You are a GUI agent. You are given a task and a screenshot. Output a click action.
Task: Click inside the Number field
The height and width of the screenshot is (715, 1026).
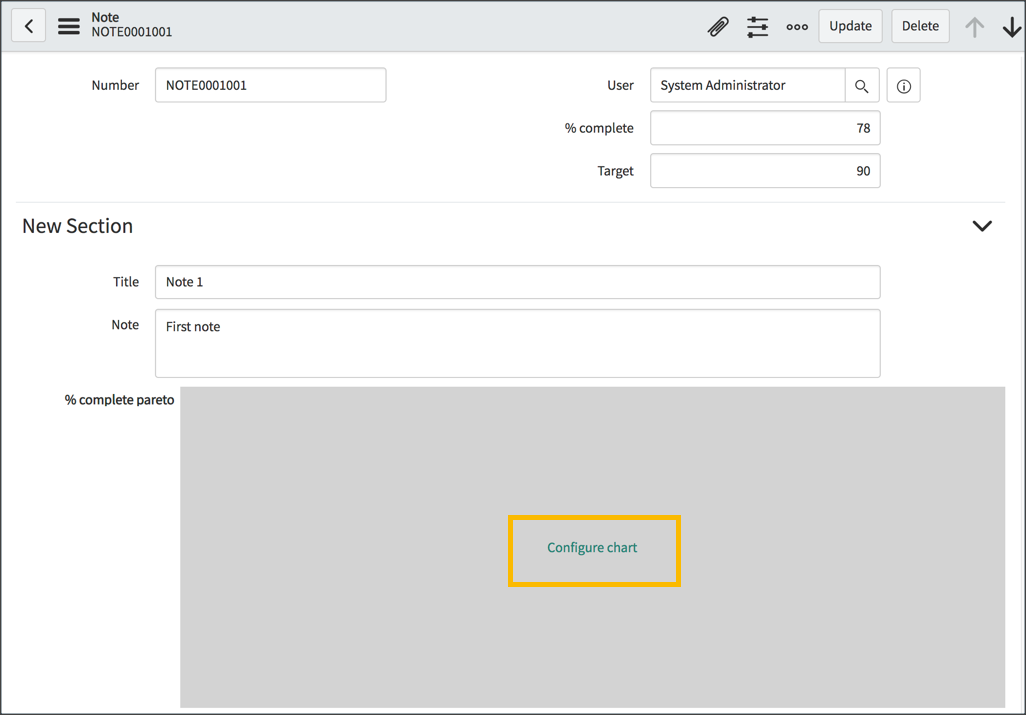[270, 85]
